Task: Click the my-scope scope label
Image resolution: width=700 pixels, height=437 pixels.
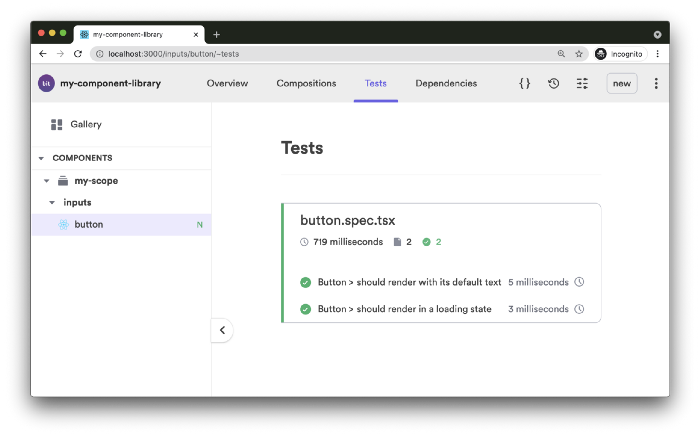Action: point(96,181)
